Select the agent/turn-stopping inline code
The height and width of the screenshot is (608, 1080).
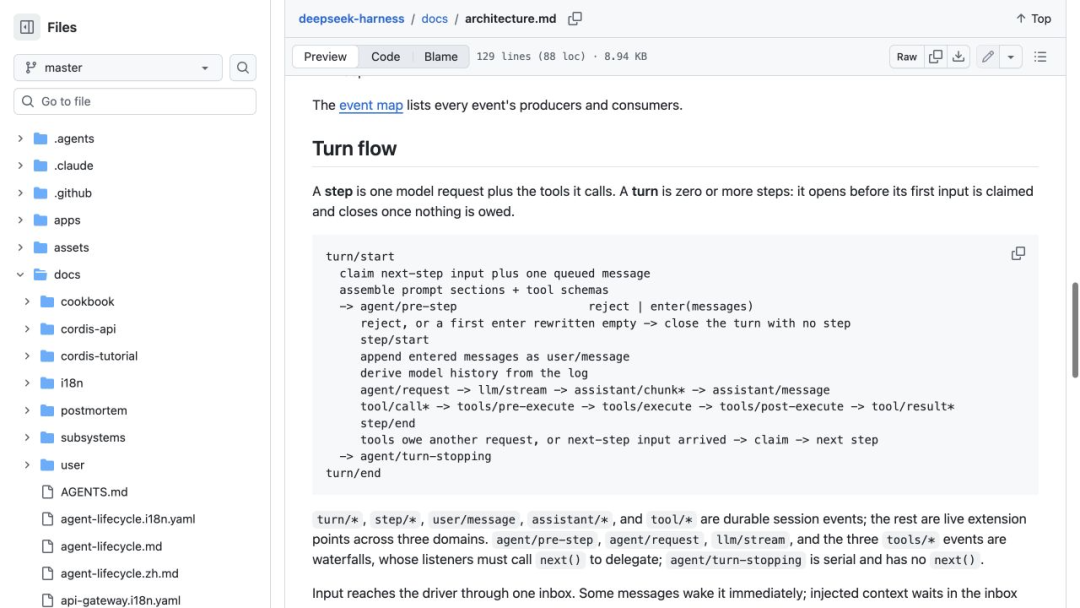coord(736,560)
